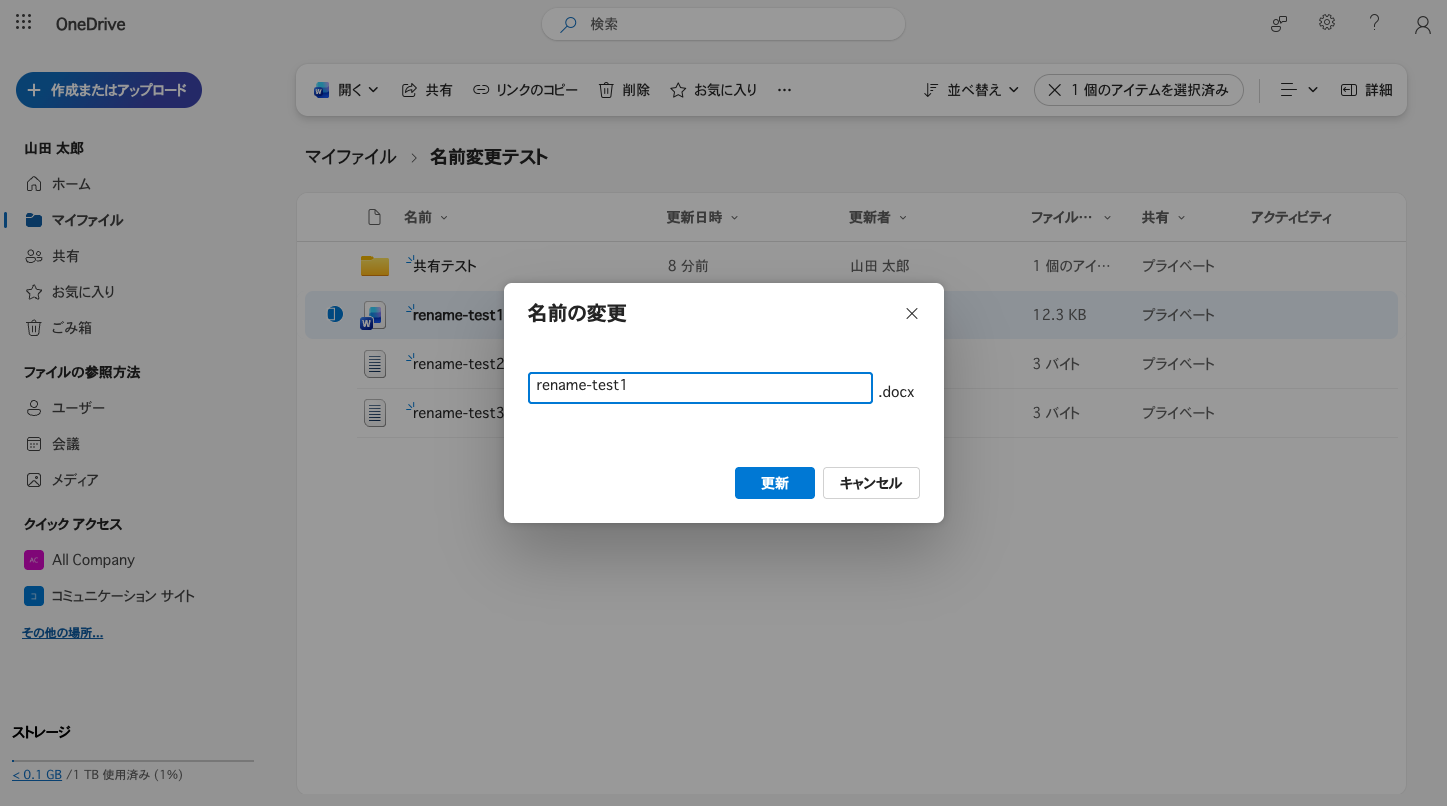This screenshot has height=806, width=1447.
Task: Click the その他の場所... link
Action: (x=62, y=633)
